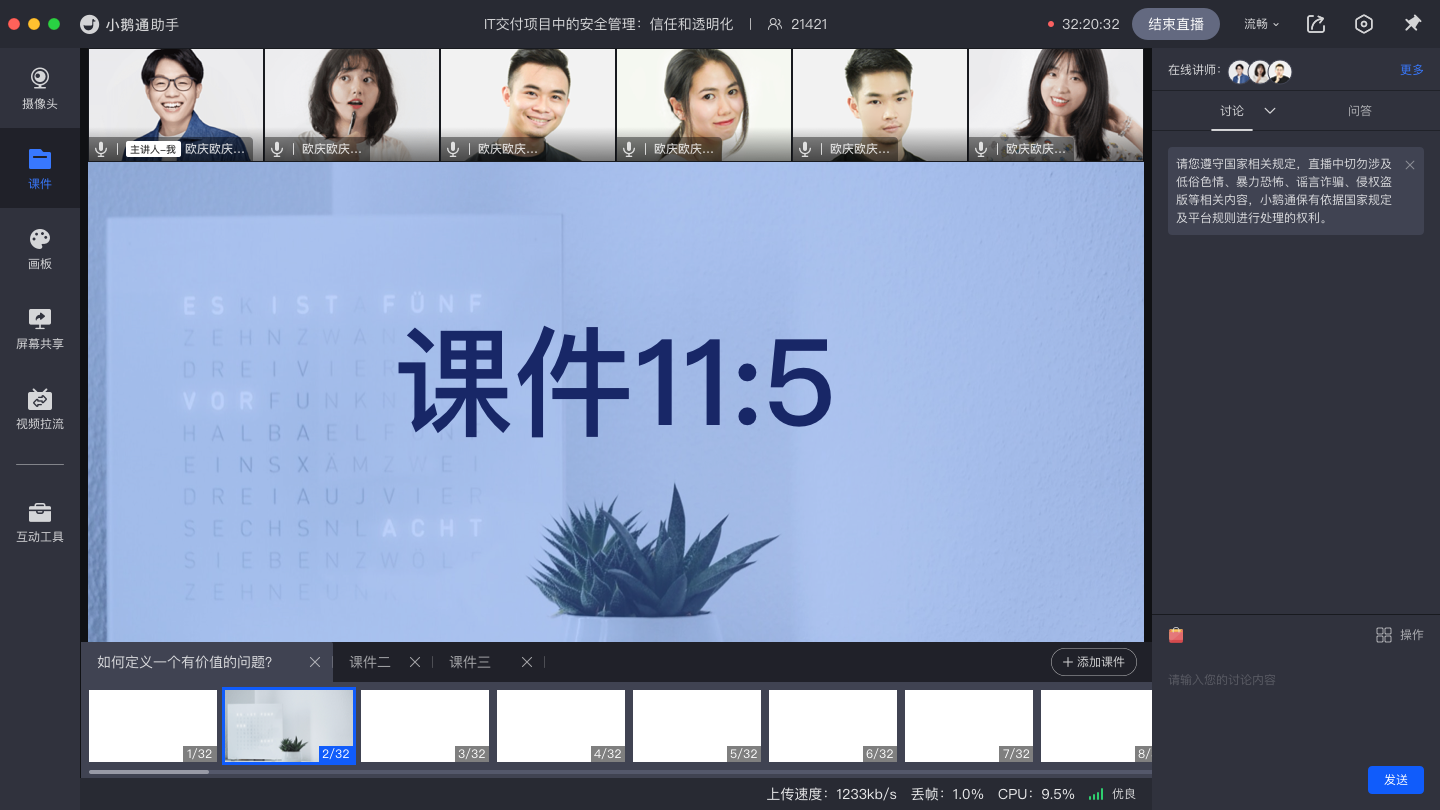
Task: Open the 互动工具 interactive toolbox
Action: click(x=40, y=522)
